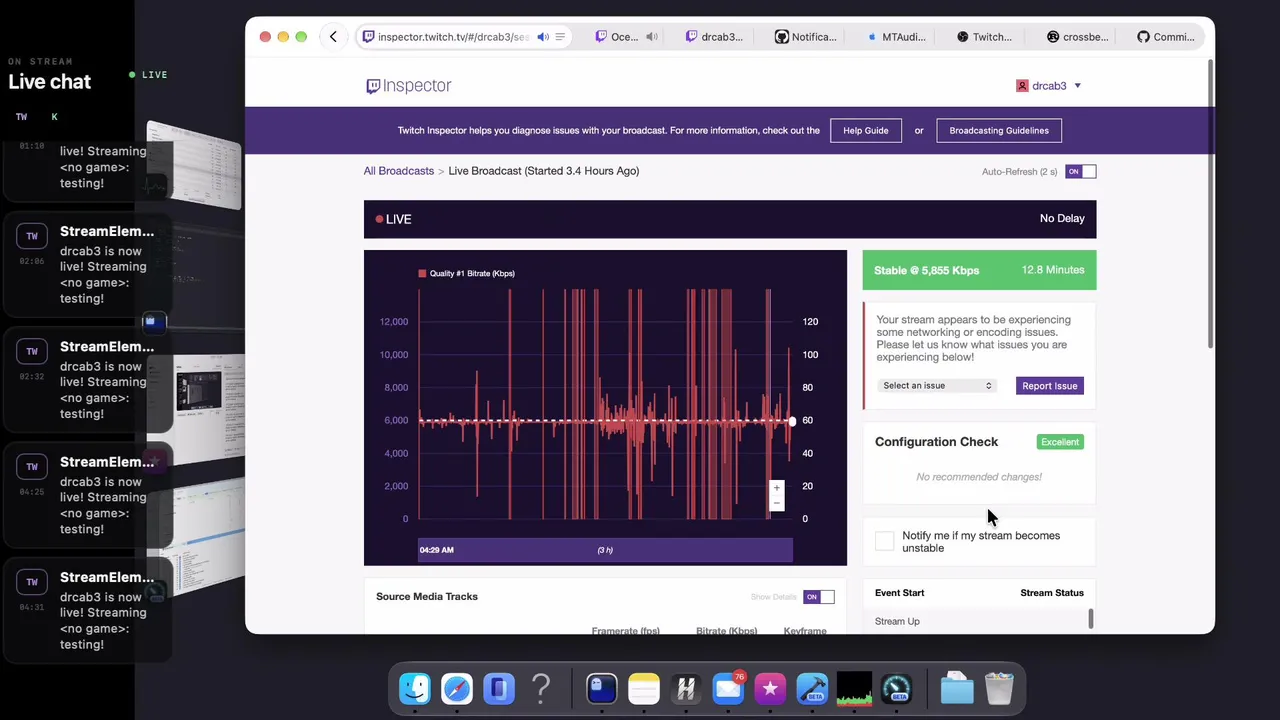Click the white handle on the bitrate line
This screenshot has height=720, width=1280.
point(792,421)
